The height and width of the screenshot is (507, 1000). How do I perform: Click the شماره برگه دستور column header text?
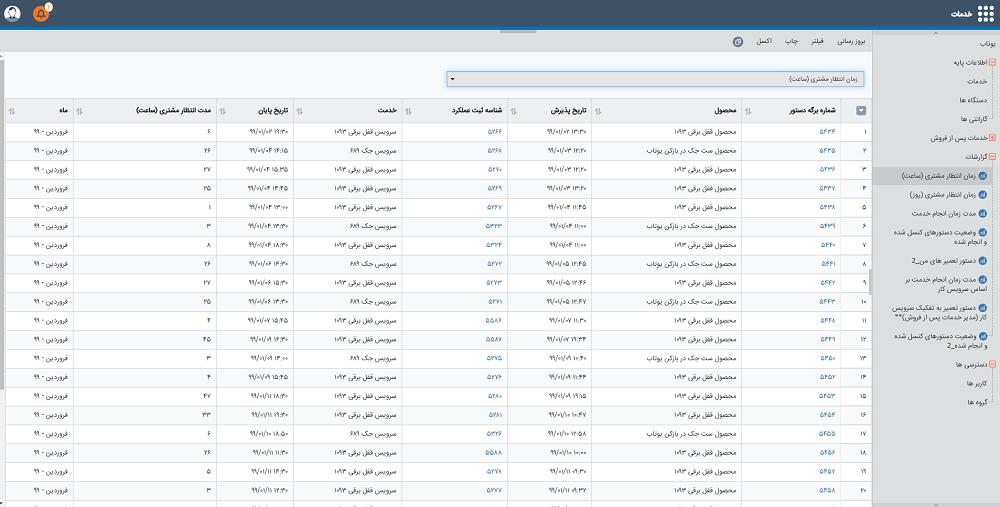(812, 111)
